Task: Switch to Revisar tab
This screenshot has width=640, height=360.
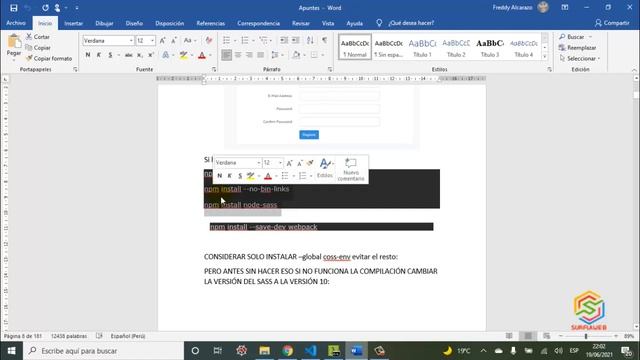Action: coord(301,23)
